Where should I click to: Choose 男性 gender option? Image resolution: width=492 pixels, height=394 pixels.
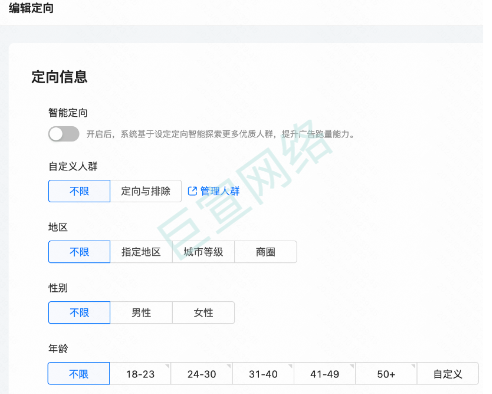point(141,313)
